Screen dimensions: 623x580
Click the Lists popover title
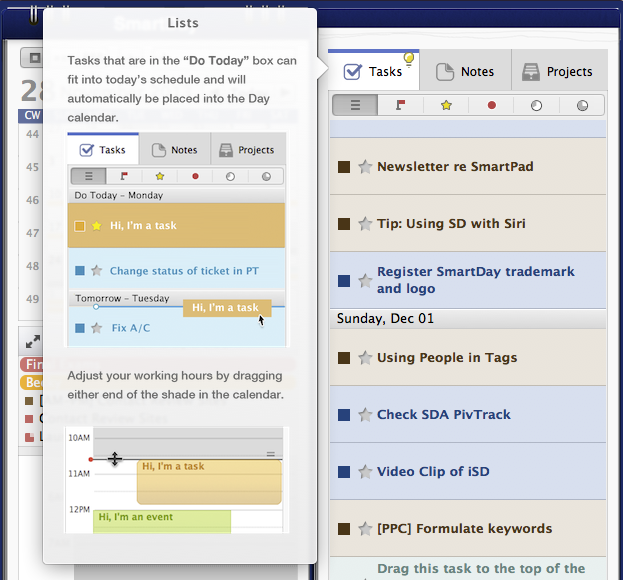(x=183, y=23)
